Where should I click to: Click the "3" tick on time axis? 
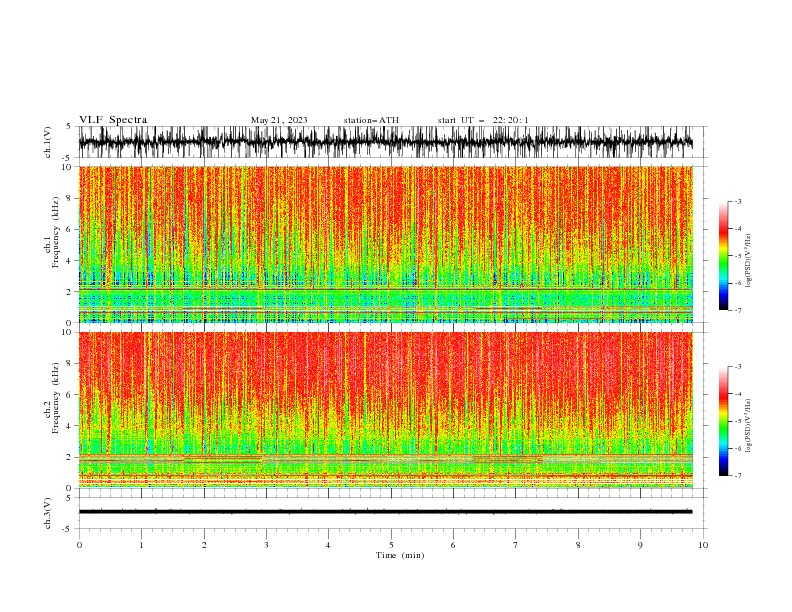pyautogui.click(x=266, y=545)
